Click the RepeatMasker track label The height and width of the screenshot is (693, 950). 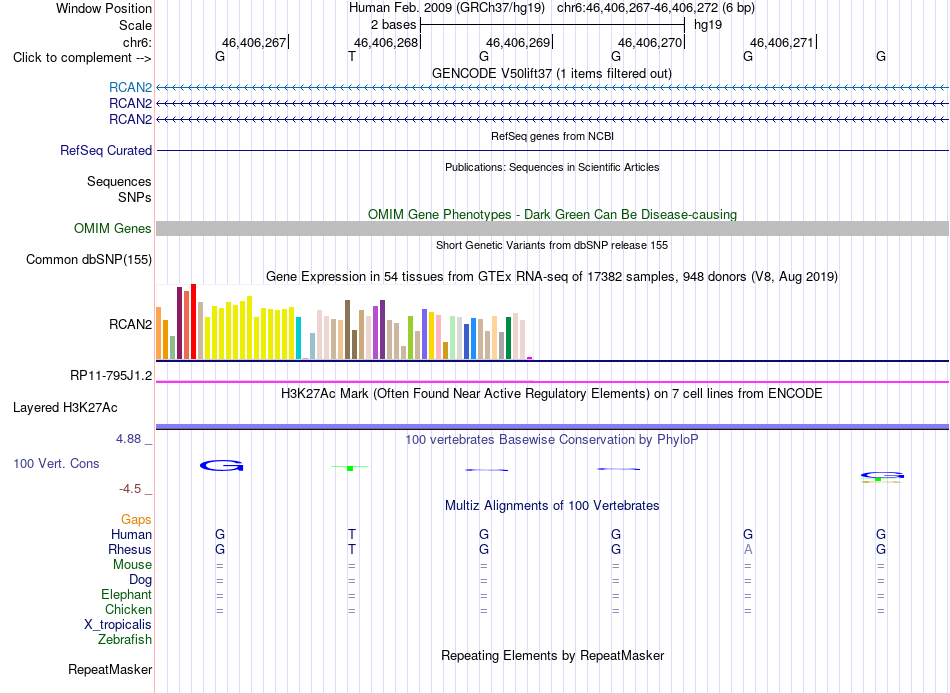[110, 669]
